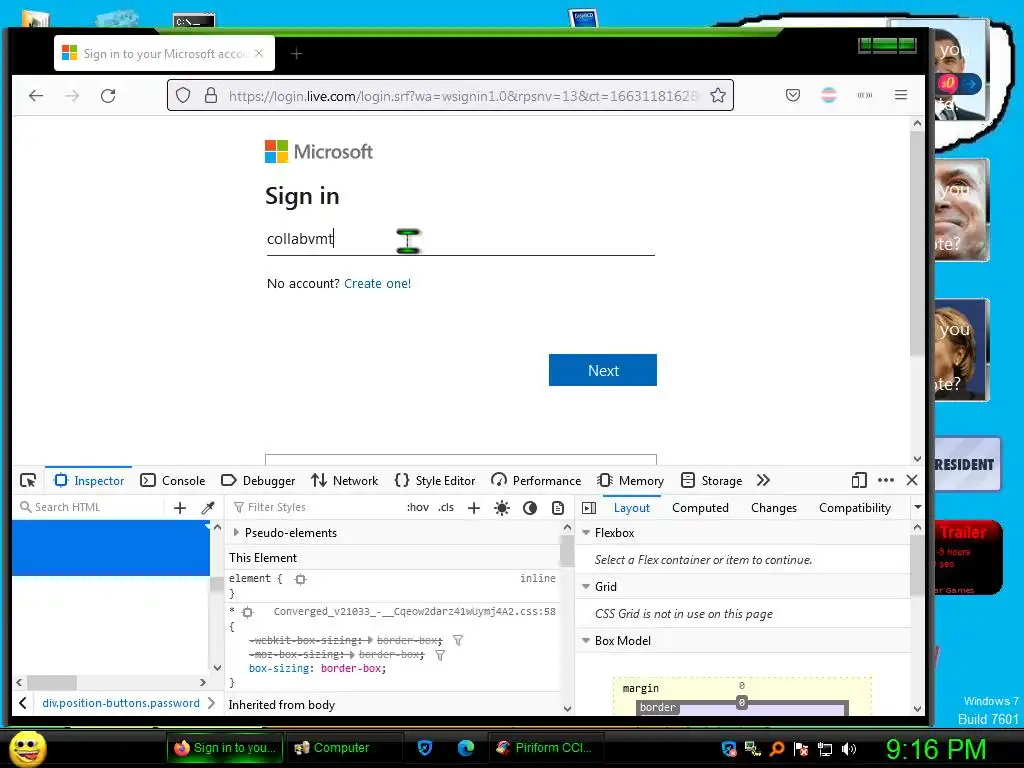Select div.position-buttons.password breadcrumb
This screenshot has height=768, width=1024.
(121, 703)
